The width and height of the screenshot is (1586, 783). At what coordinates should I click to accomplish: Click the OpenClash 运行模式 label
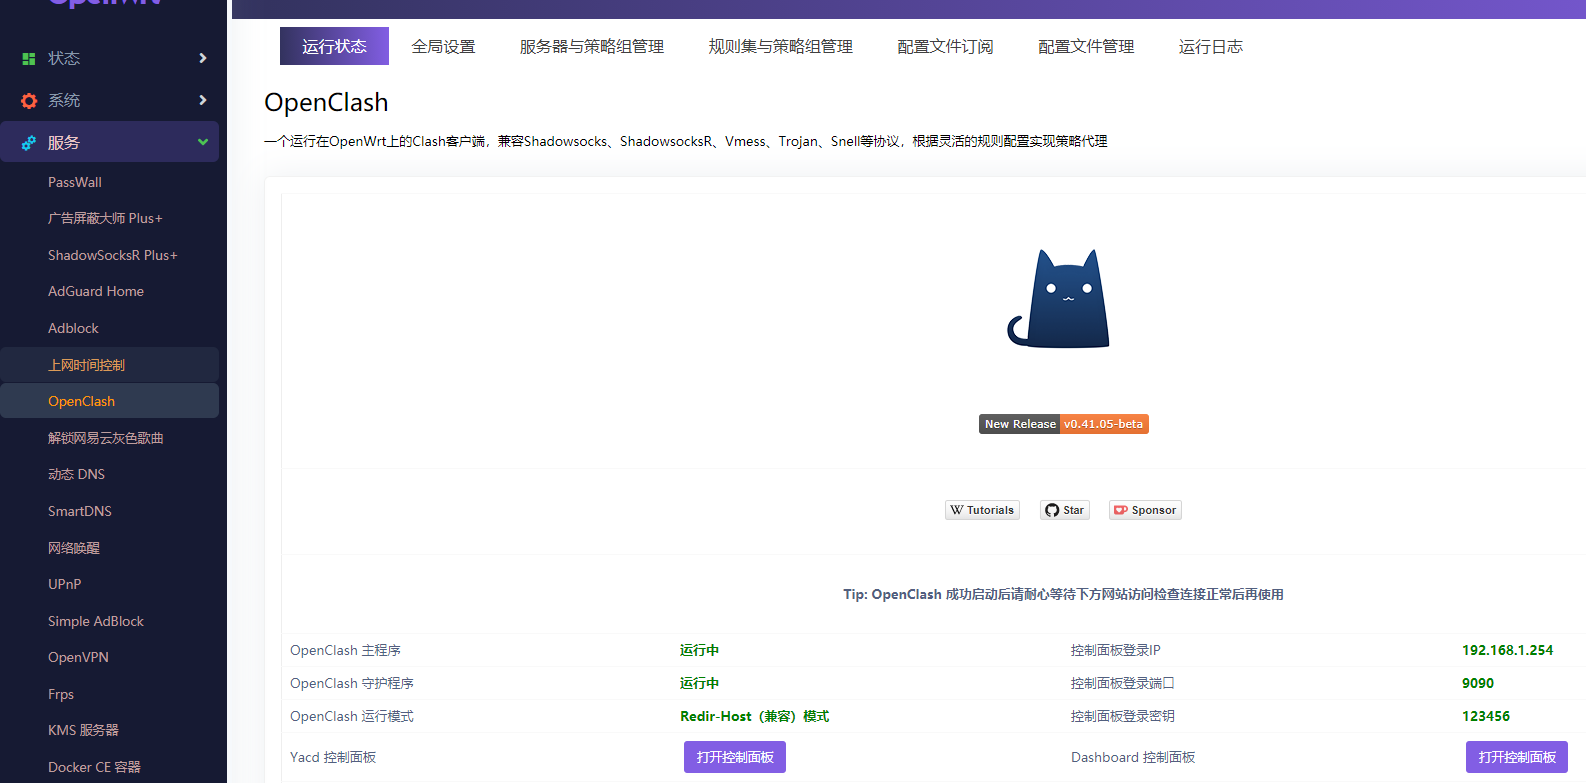[352, 716]
